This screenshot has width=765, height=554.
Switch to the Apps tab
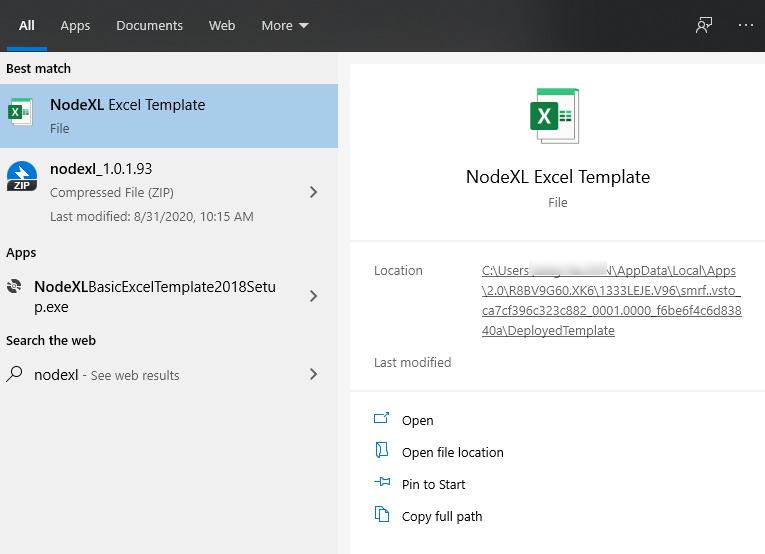point(75,25)
